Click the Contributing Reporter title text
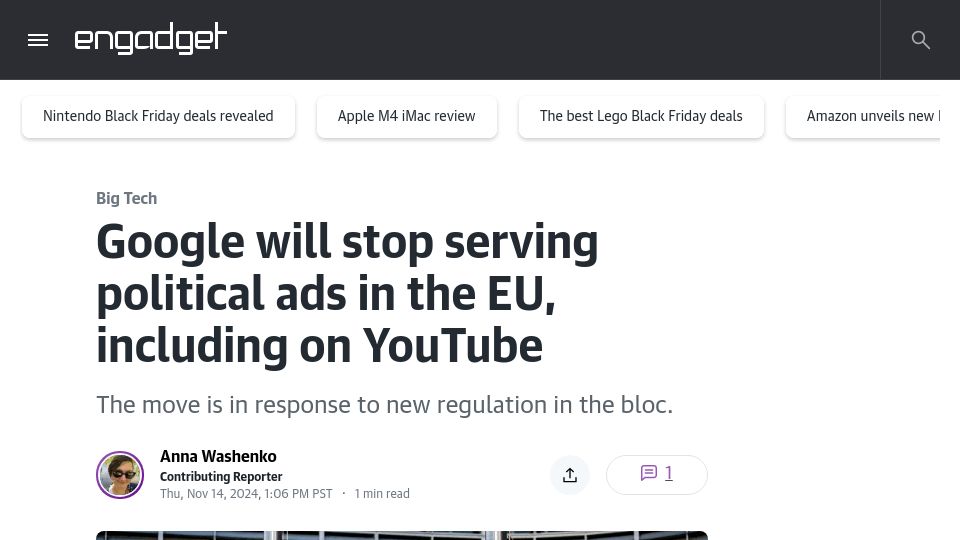The height and width of the screenshot is (540, 960). tap(221, 477)
